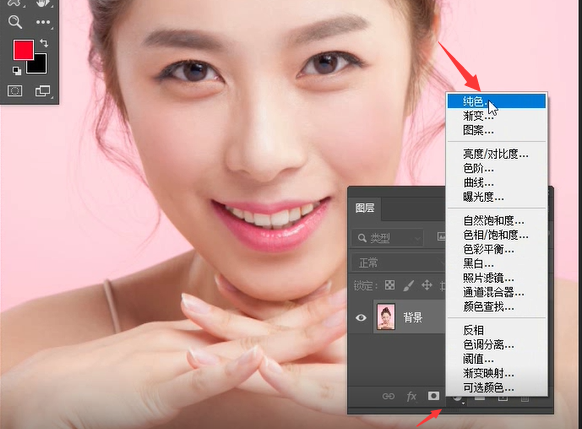Toggle Quick Mask mode icon
Screen dimensions: 582x429
15,91
